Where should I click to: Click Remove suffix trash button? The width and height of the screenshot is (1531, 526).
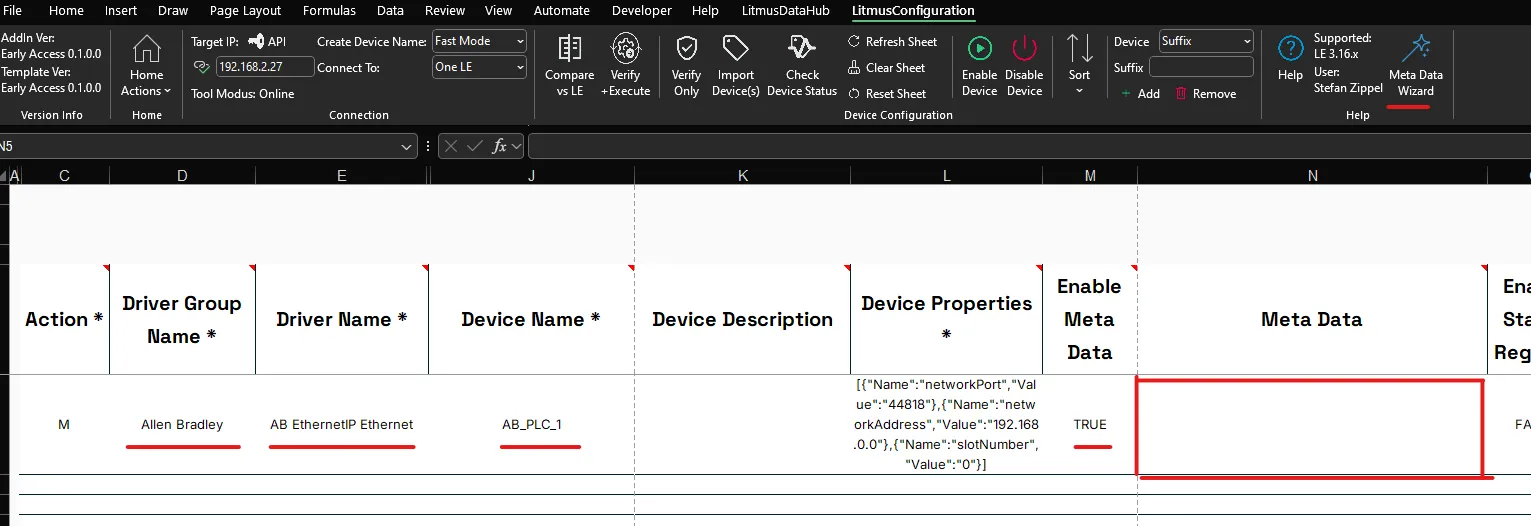click(x=1206, y=94)
